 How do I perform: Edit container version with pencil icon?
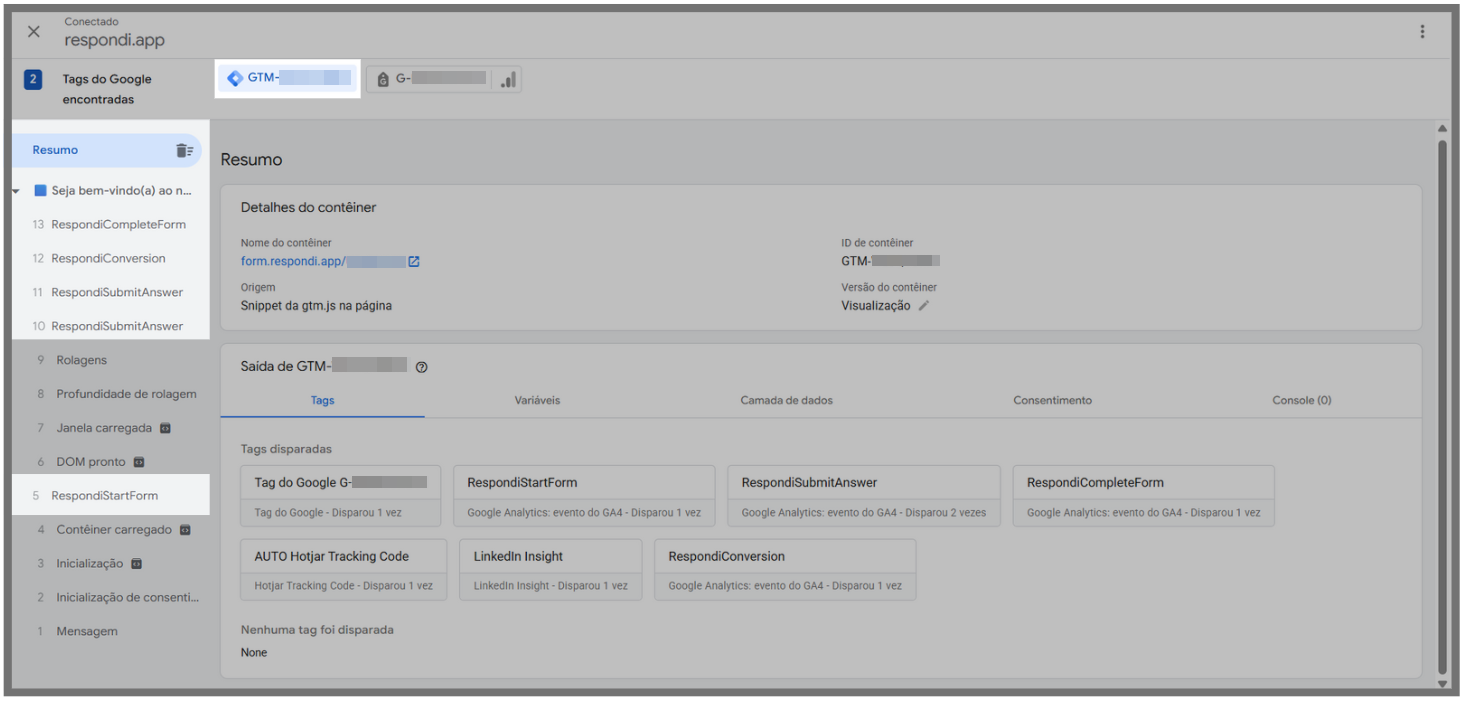tap(923, 306)
